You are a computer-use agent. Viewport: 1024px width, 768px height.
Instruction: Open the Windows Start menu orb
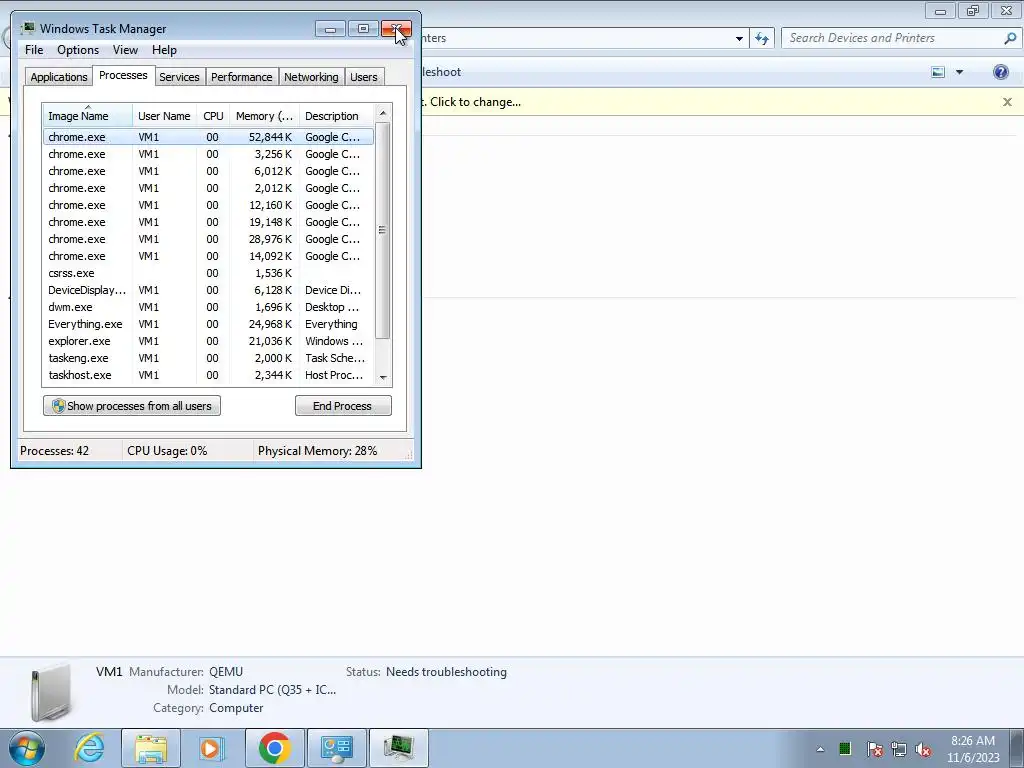27,748
